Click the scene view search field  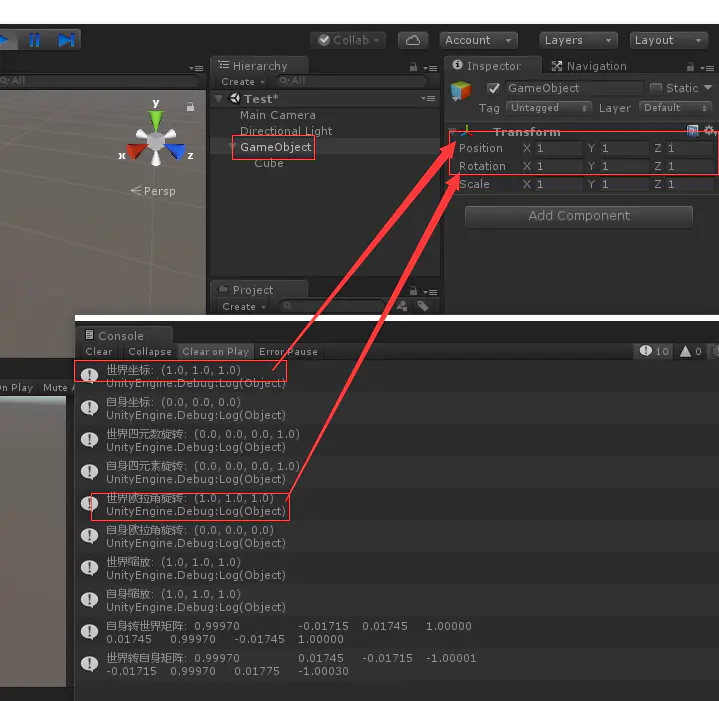99,81
